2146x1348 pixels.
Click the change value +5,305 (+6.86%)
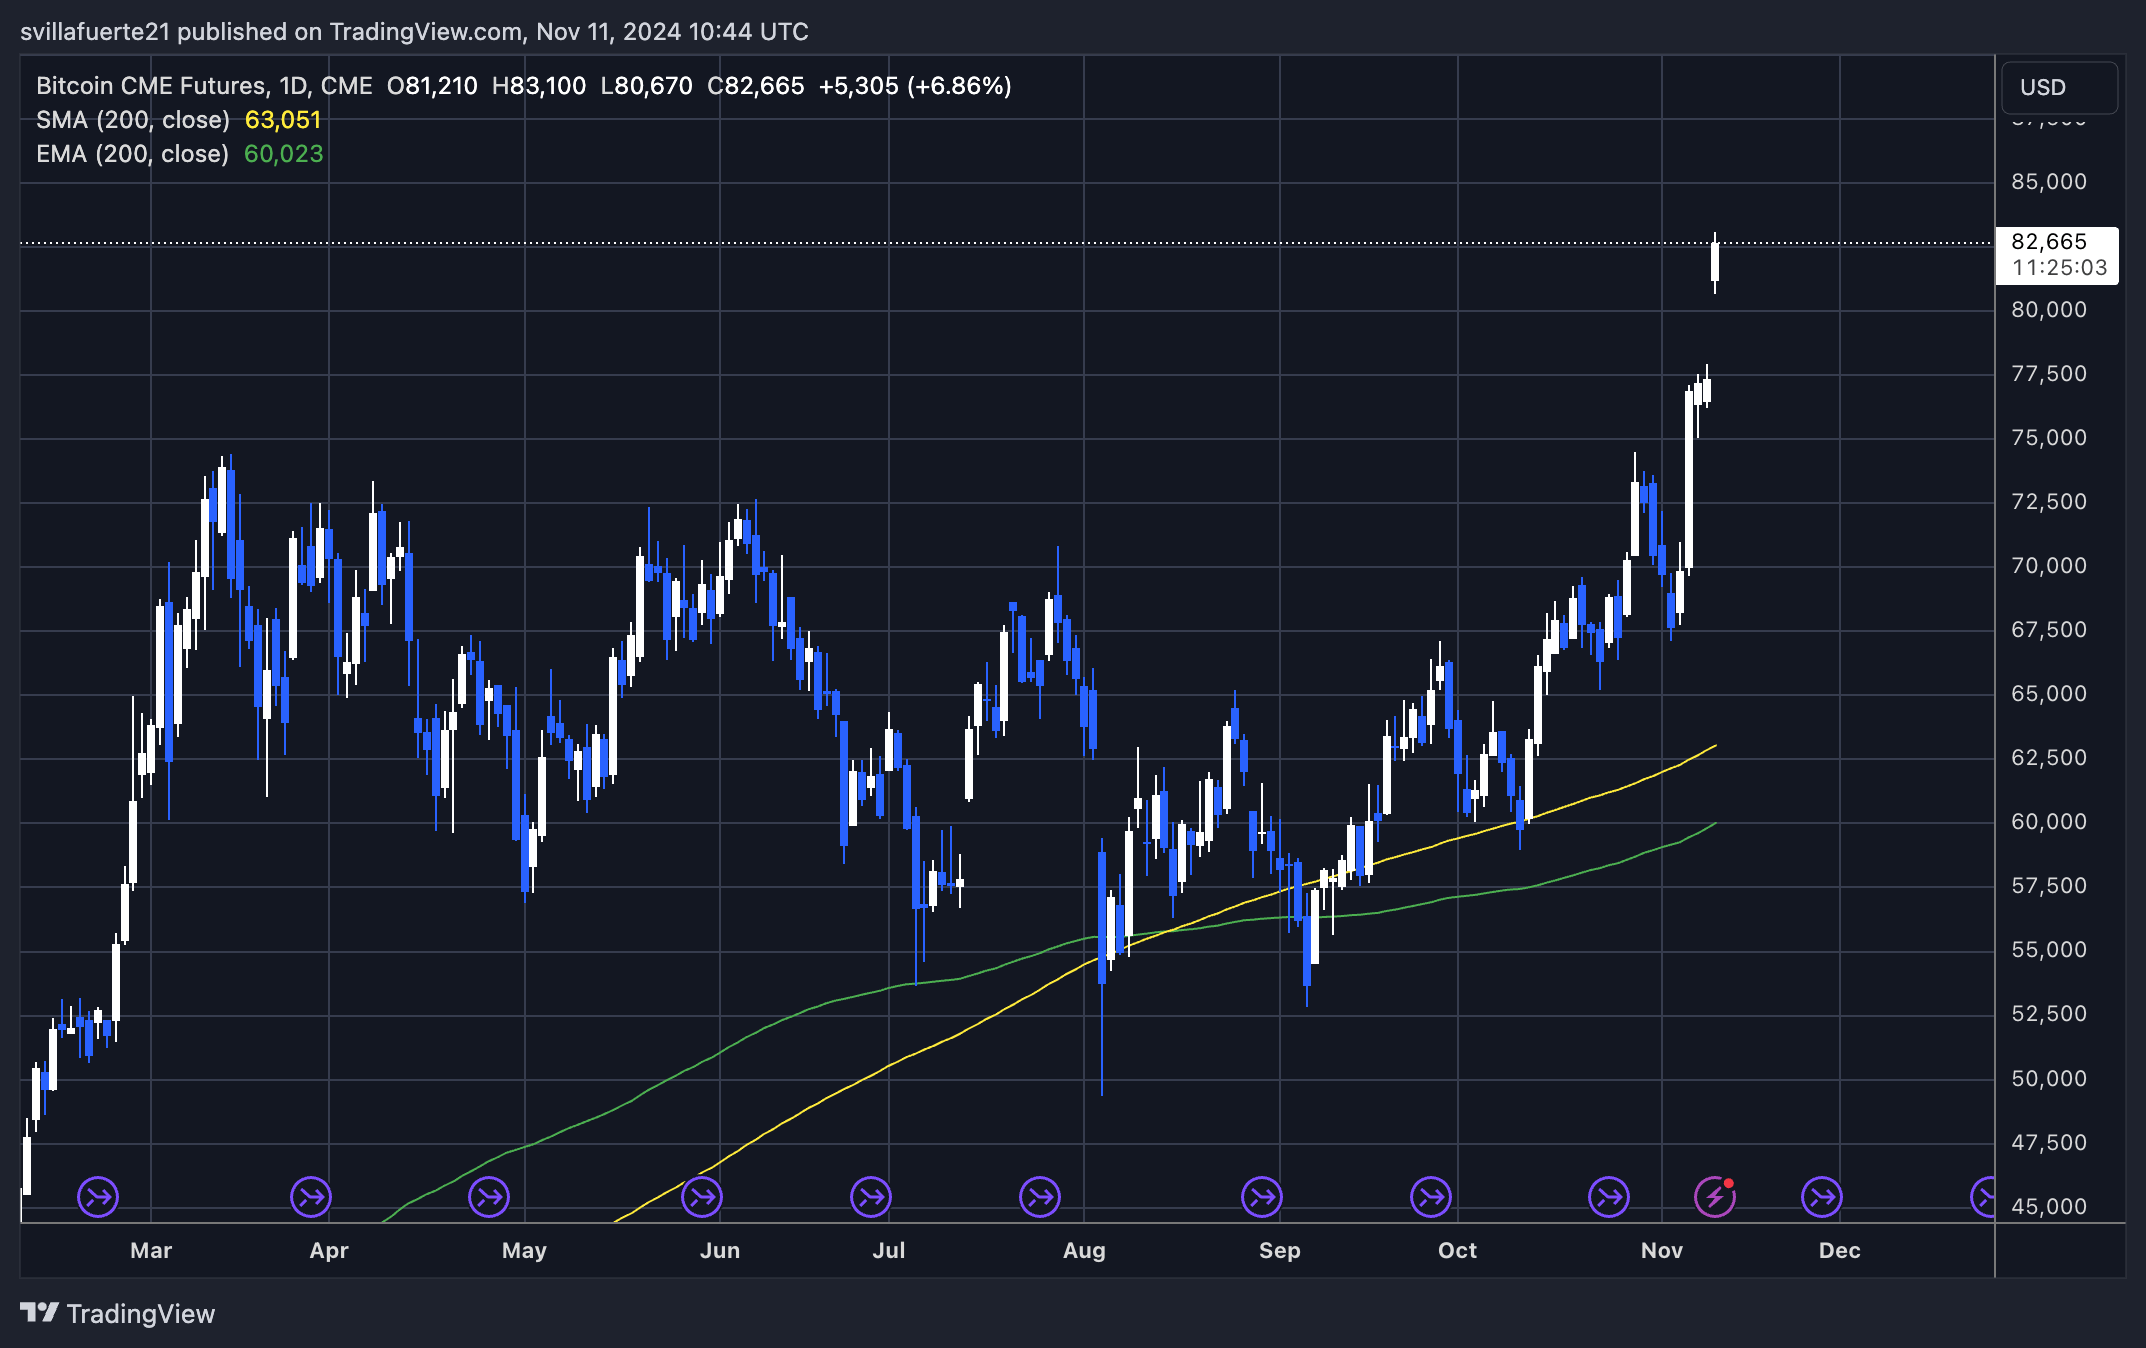(915, 86)
